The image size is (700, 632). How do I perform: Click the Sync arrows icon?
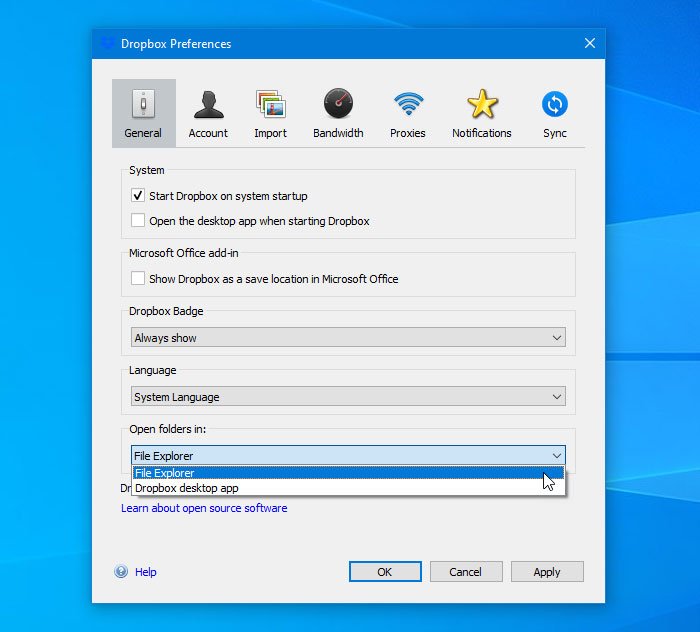click(x=554, y=104)
